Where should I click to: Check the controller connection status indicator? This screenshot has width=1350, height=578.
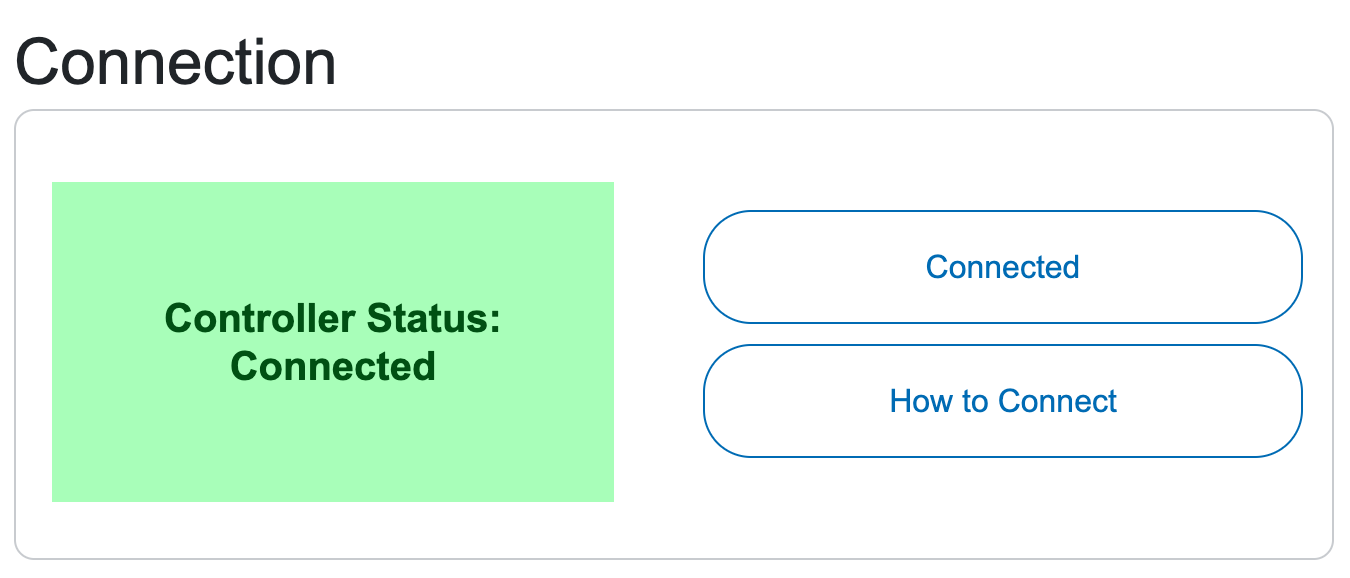pyautogui.click(x=333, y=341)
